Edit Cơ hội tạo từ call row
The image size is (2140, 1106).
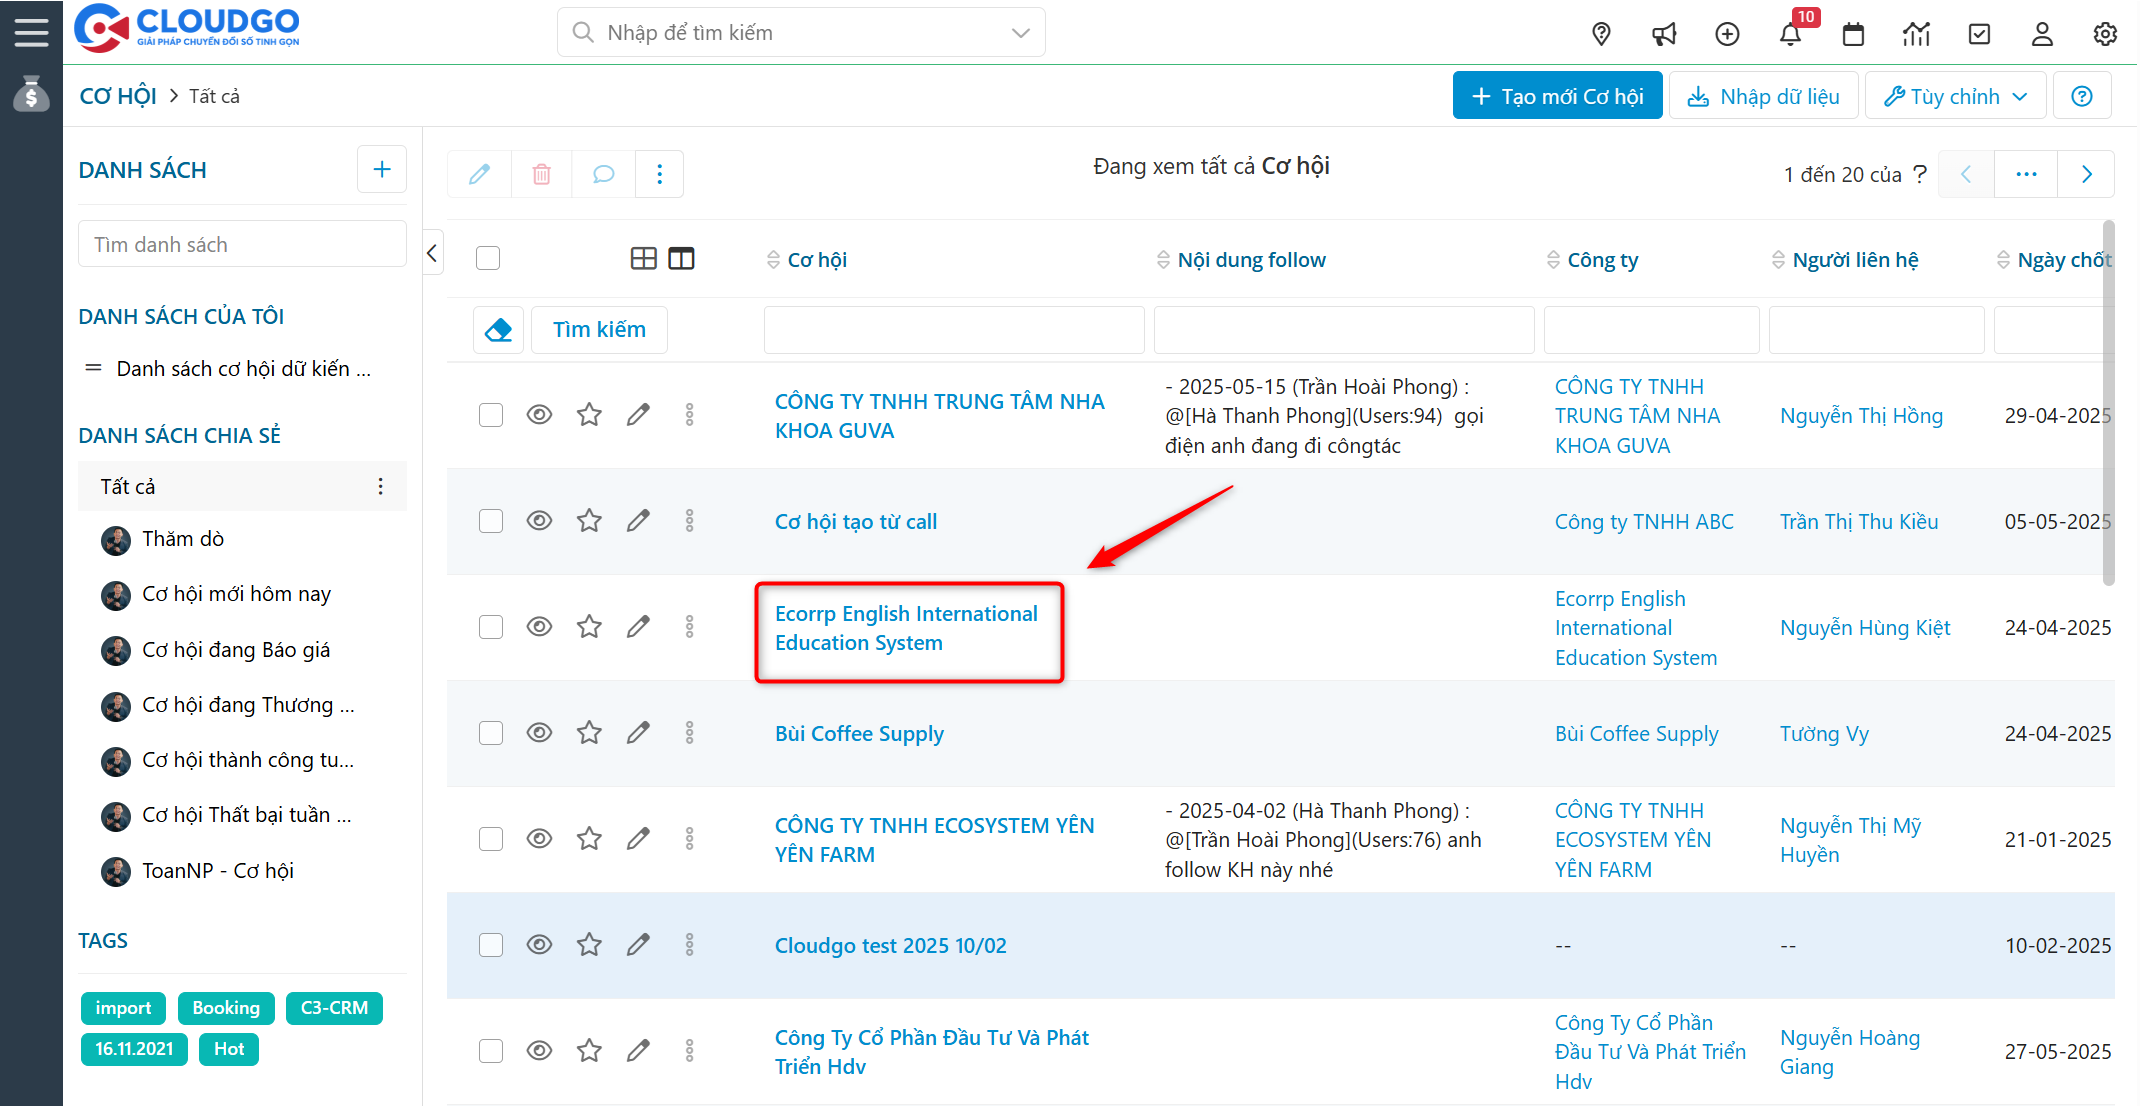638,521
